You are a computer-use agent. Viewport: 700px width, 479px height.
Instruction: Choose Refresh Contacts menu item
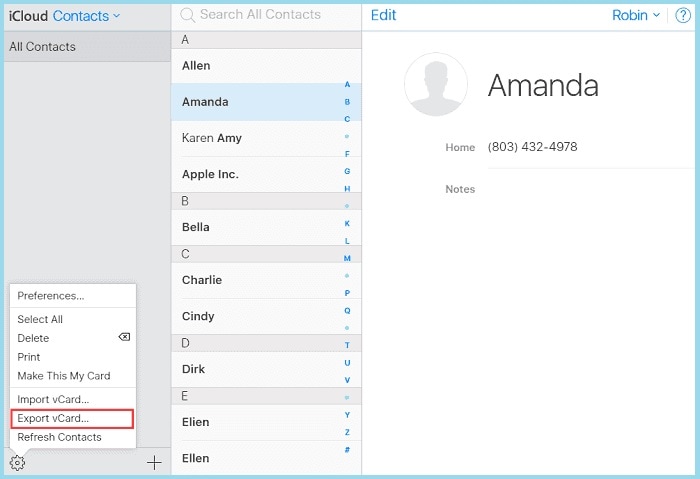[73, 437]
